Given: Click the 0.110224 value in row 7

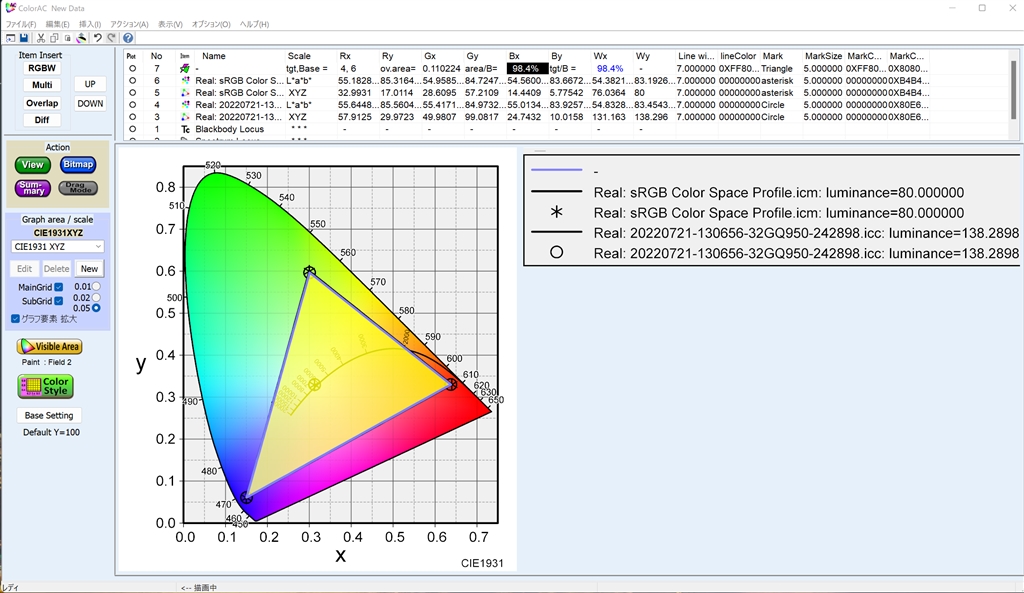Looking at the screenshot, I should (x=441, y=69).
